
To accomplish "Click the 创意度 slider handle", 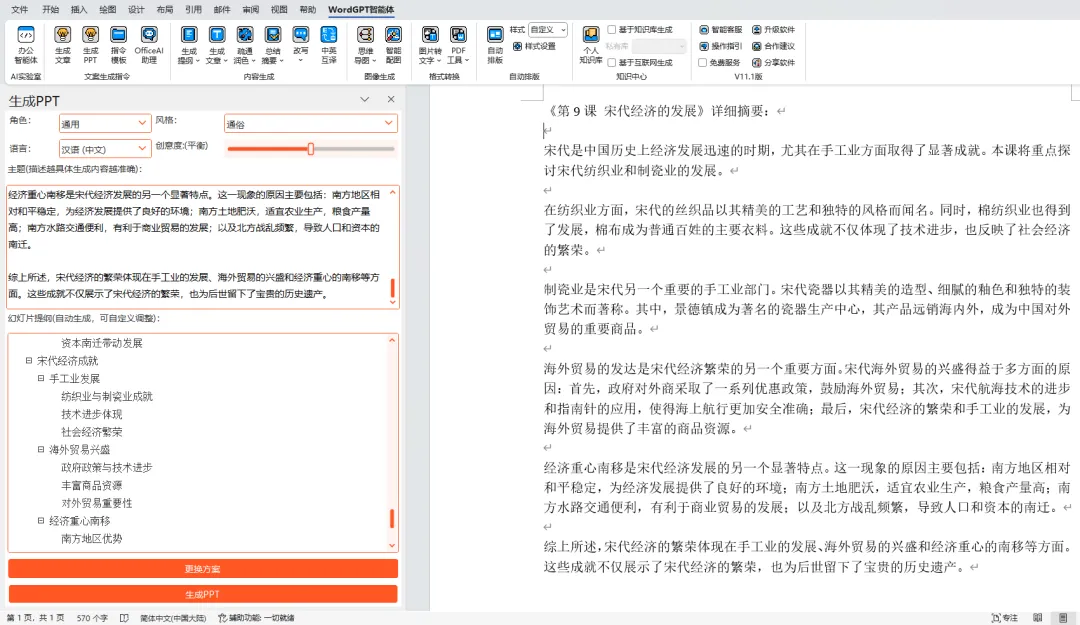I will 311,149.
